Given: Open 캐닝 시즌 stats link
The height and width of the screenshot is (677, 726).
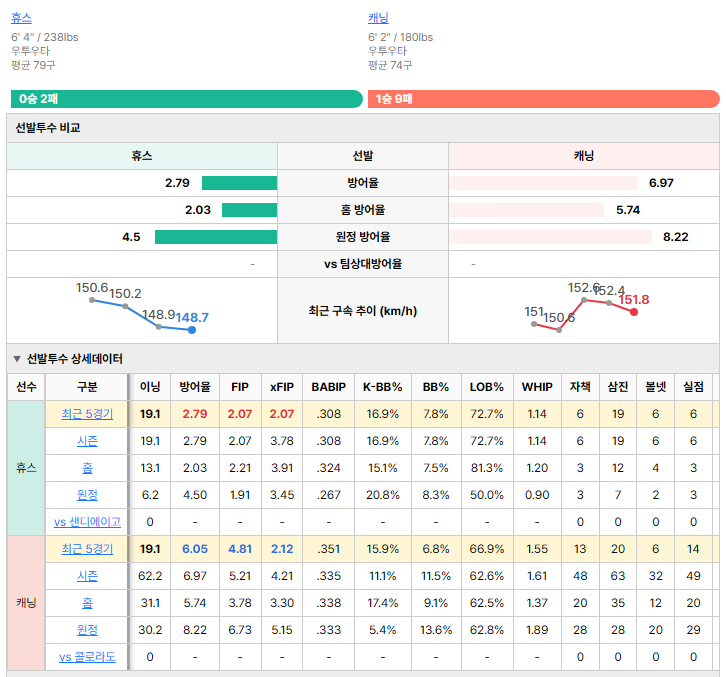Looking at the screenshot, I should click(87, 576).
